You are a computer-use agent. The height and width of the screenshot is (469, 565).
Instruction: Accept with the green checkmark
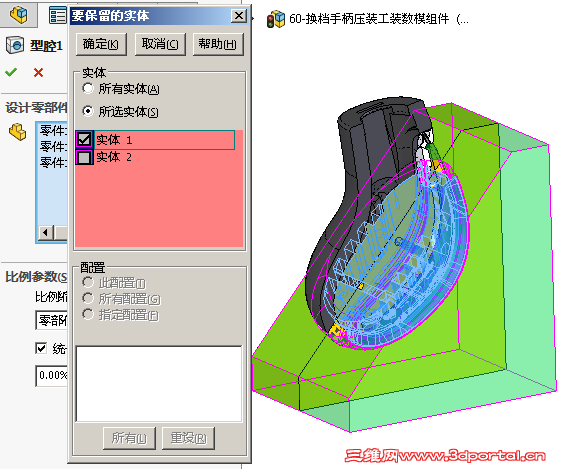click(x=11, y=72)
